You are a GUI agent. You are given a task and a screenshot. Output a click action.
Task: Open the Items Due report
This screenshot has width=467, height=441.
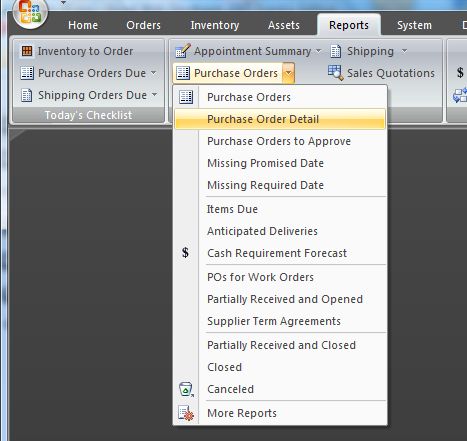[x=280, y=209]
